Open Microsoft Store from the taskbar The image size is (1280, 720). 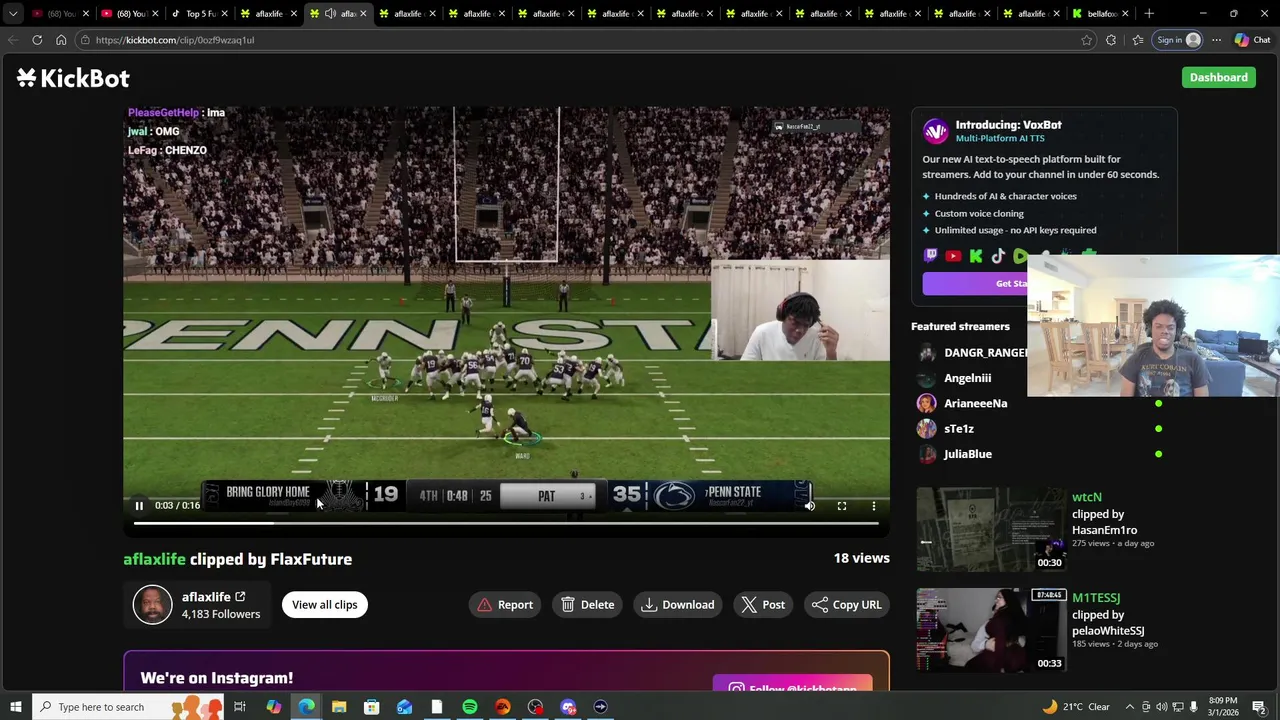point(371,707)
